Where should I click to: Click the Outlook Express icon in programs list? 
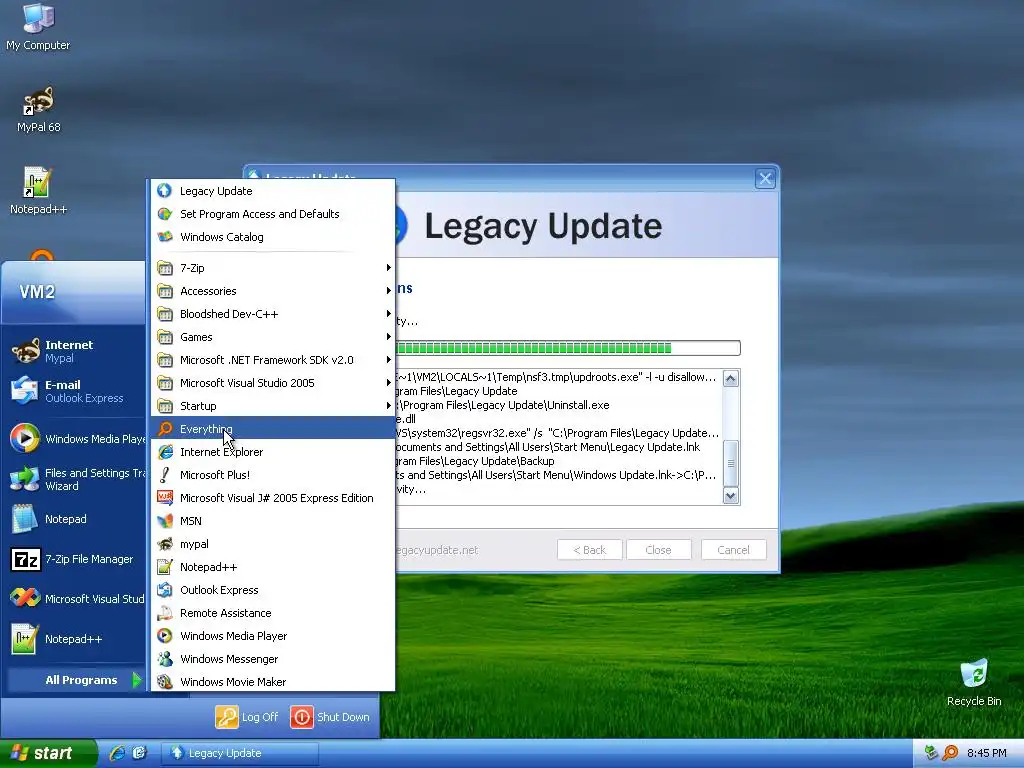pos(165,590)
